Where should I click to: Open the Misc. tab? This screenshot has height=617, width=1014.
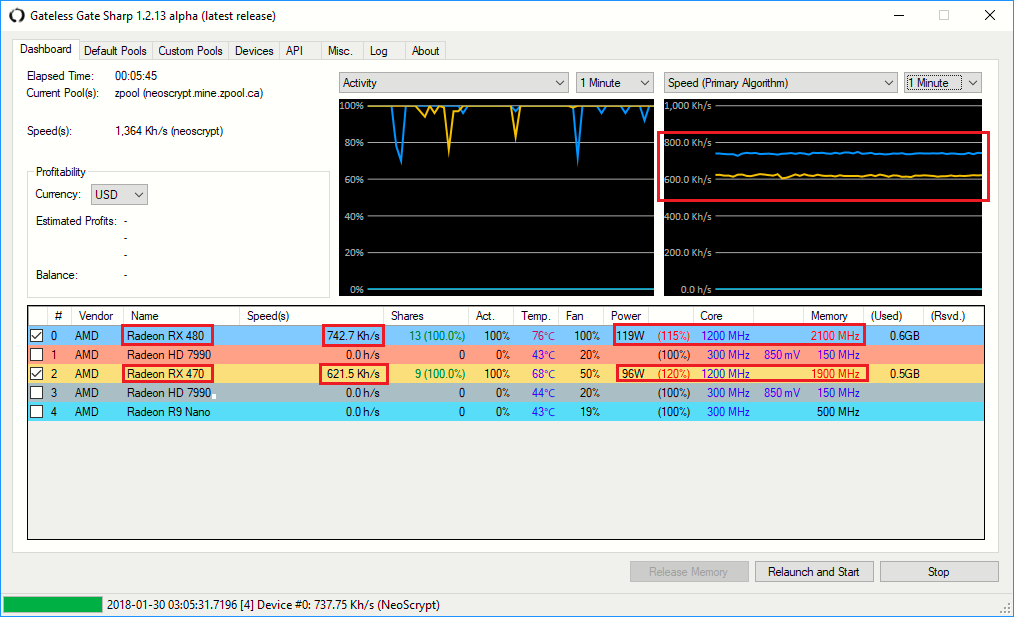tap(340, 51)
